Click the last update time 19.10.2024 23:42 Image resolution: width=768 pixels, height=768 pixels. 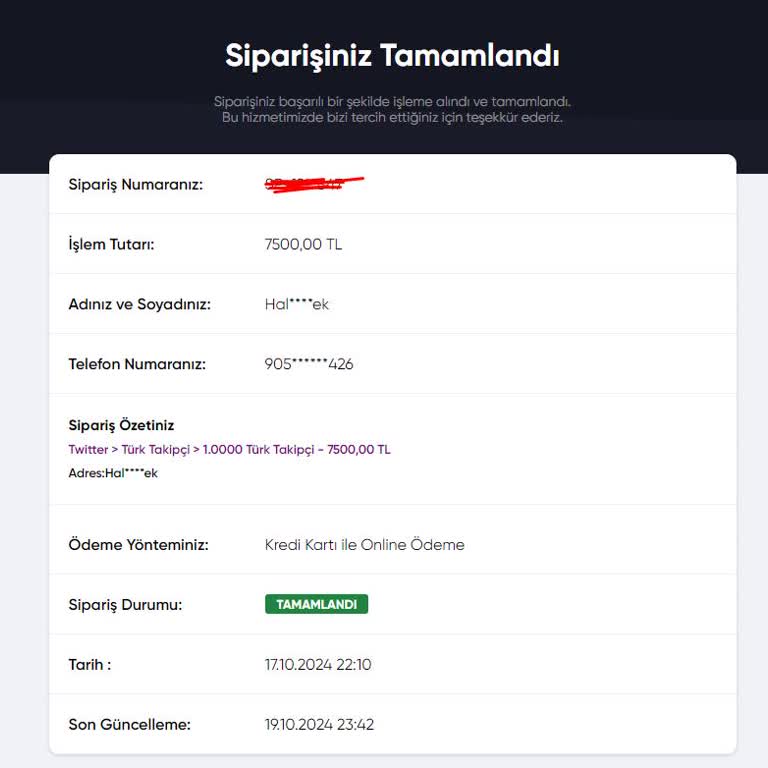coord(319,724)
